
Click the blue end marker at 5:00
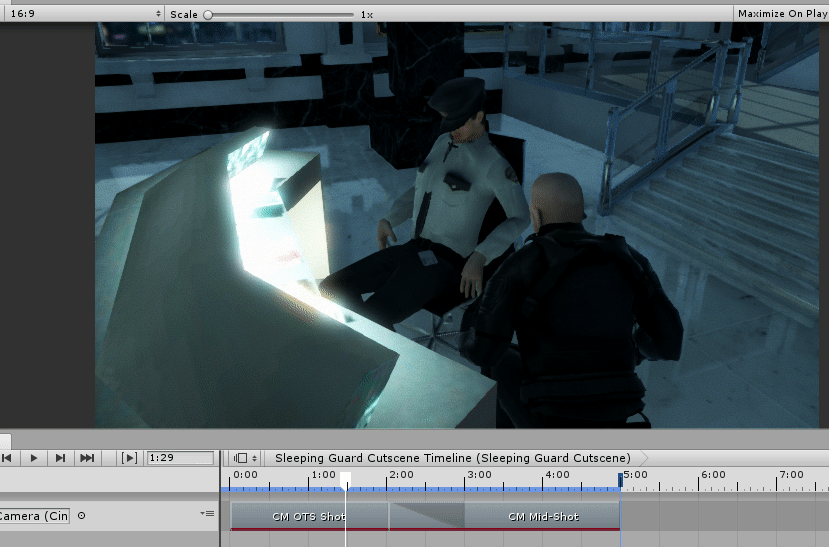(620, 479)
